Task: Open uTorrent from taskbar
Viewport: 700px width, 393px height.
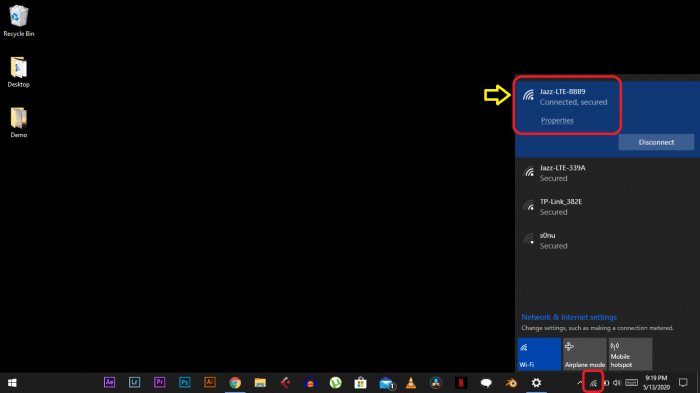Action: (335, 383)
